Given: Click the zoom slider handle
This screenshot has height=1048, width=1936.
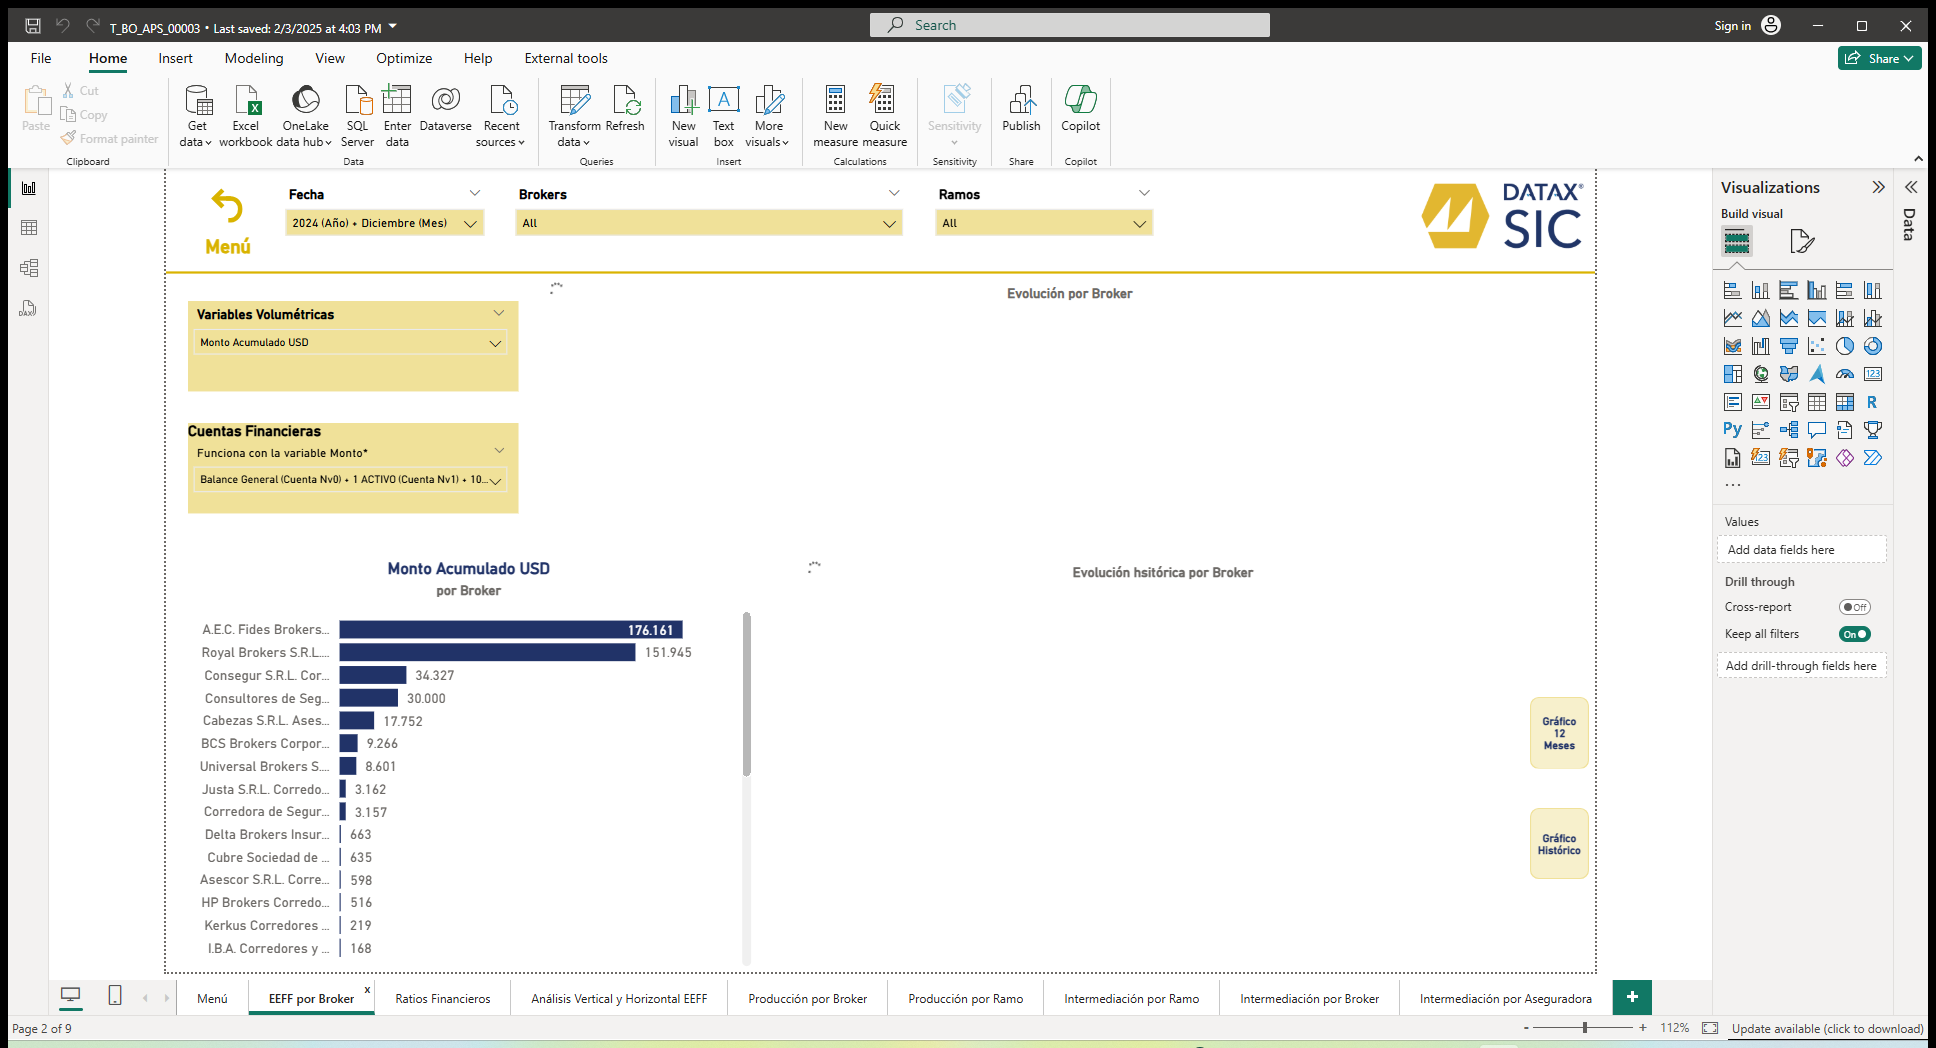Looking at the screenshot, I should [1585, 1028].
